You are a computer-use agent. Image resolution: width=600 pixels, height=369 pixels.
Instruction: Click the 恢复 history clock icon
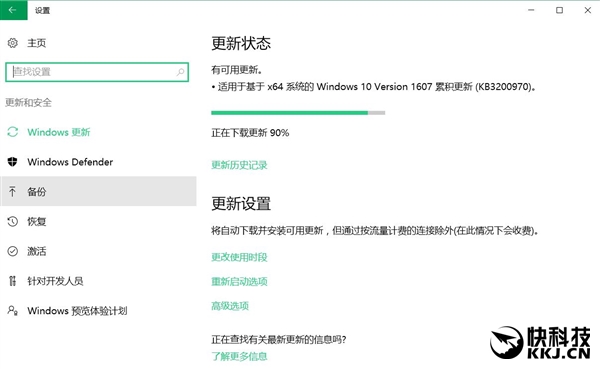tap(13, 221)
